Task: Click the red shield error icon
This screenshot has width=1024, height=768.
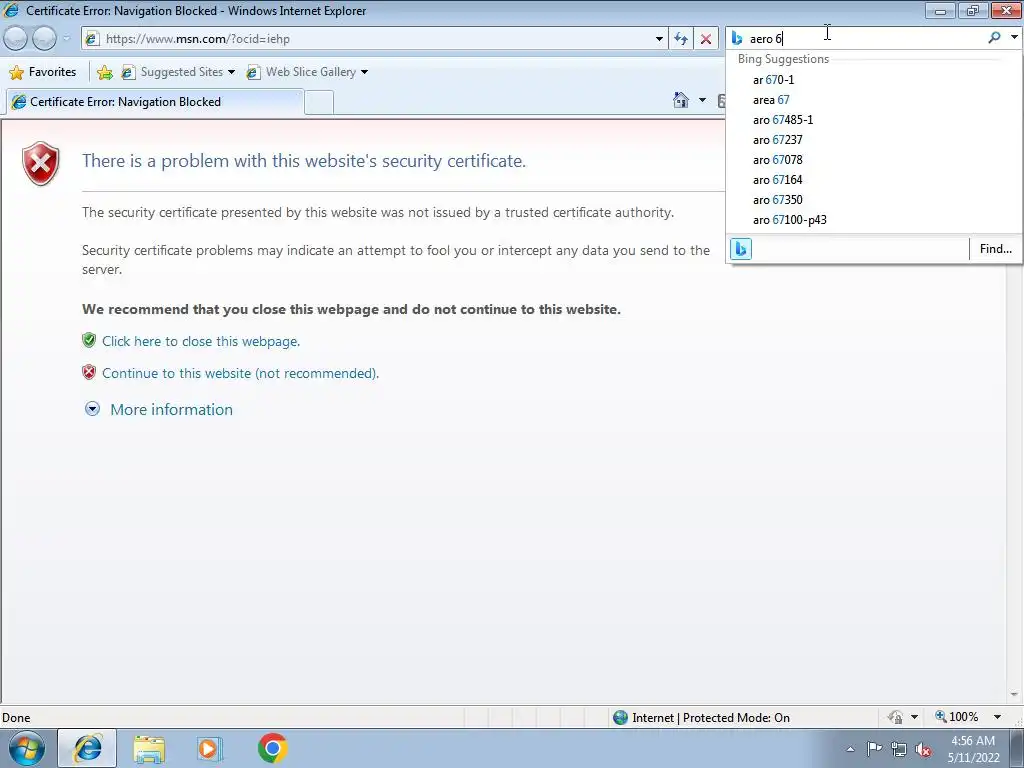Action: point(40,163)
